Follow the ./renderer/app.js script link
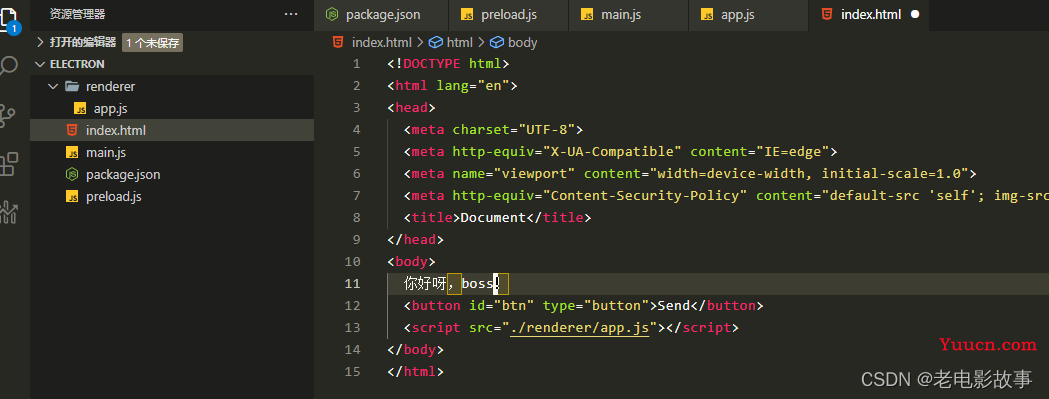Screen dimensions: 1049x399 (579, 327)
